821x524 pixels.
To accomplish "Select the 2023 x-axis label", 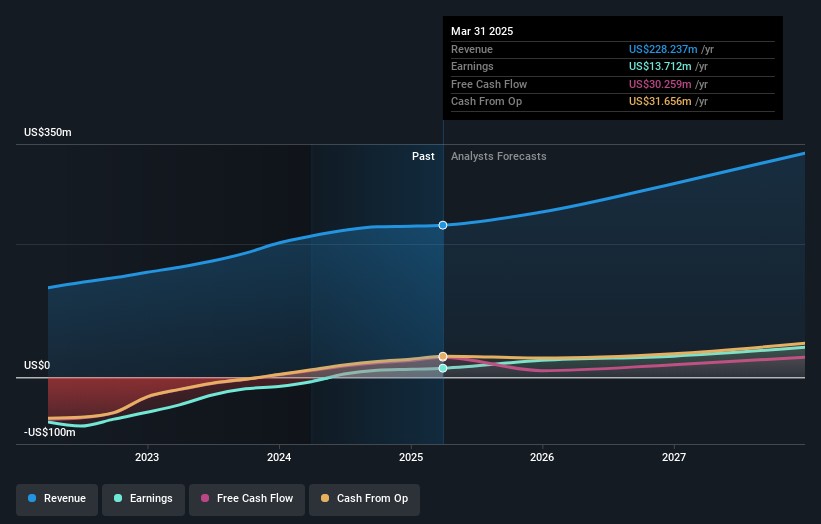I will coord(147,458).
